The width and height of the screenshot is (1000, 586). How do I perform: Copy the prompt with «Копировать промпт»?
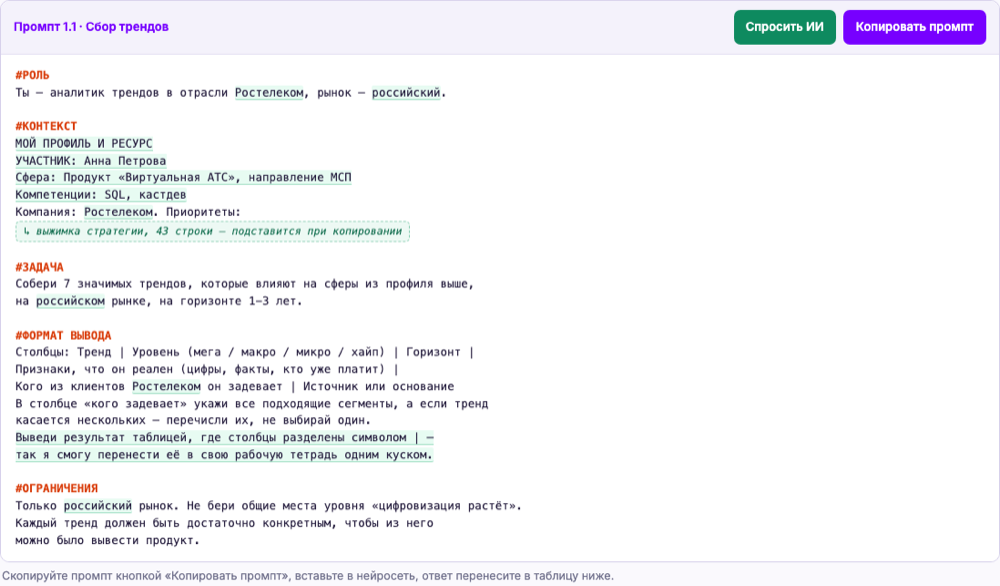[x=915, y=27]
